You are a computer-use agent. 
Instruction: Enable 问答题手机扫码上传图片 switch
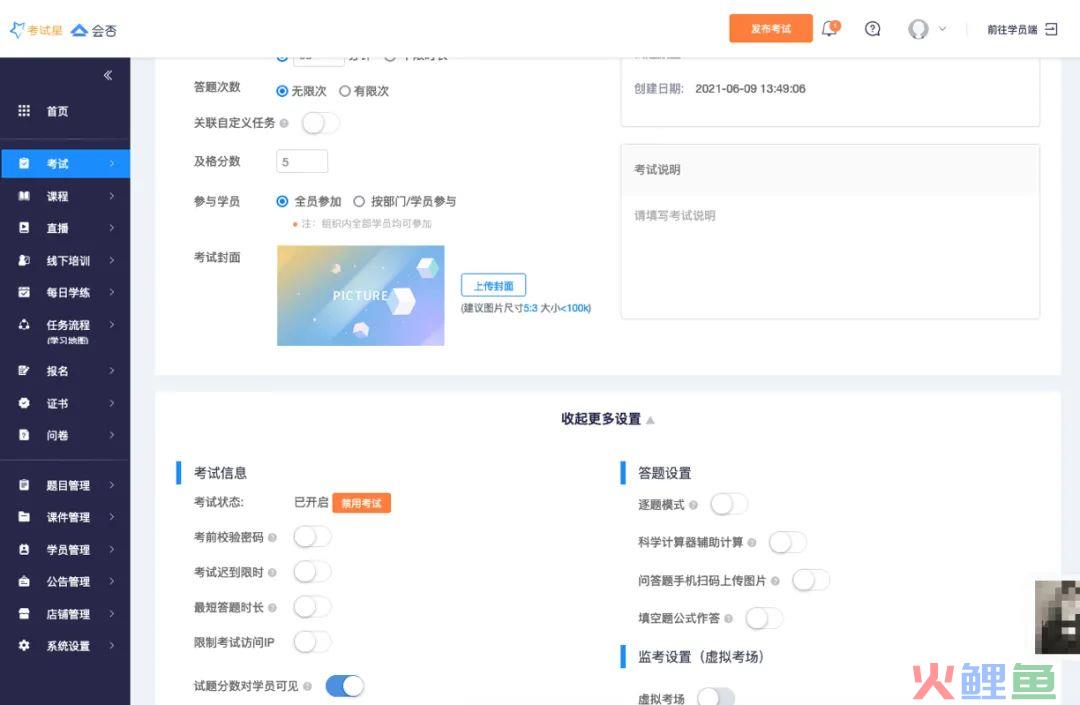tap(811, 580)
